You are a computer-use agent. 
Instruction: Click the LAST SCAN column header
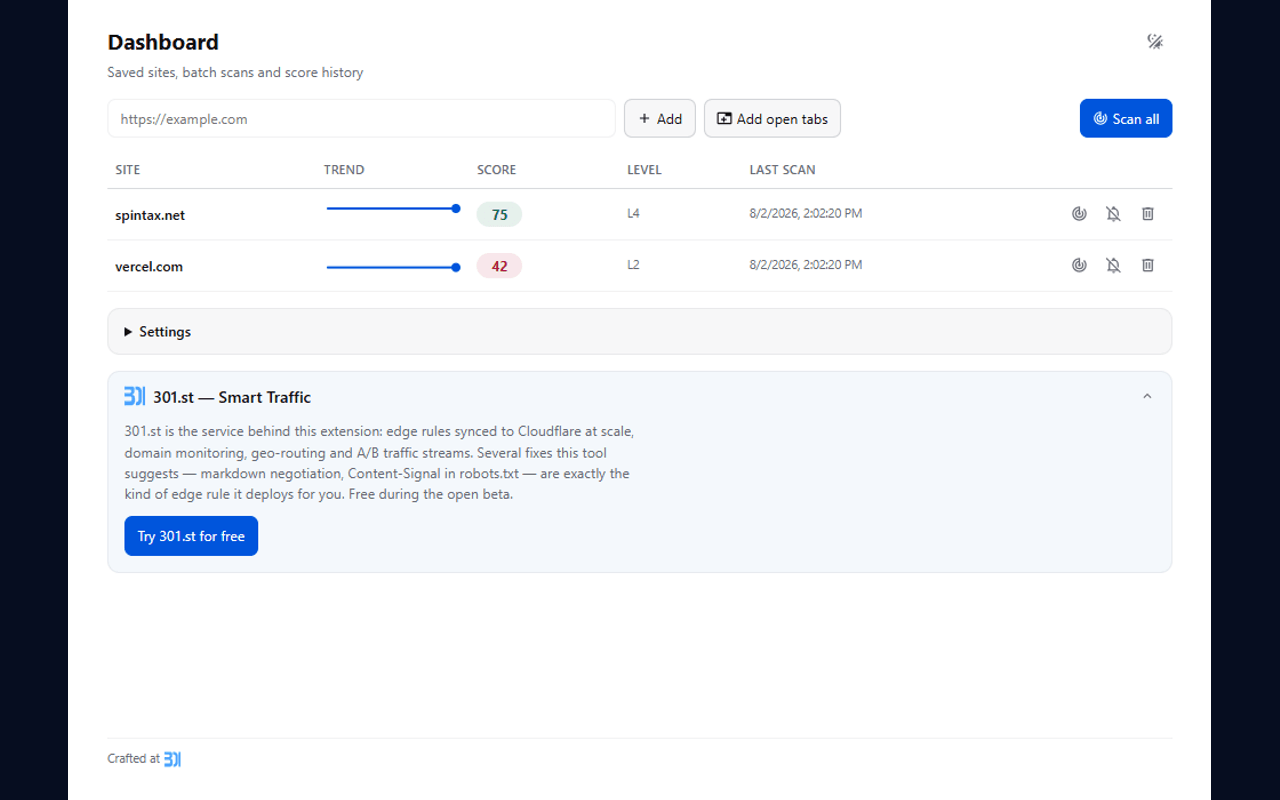[783, 170]
